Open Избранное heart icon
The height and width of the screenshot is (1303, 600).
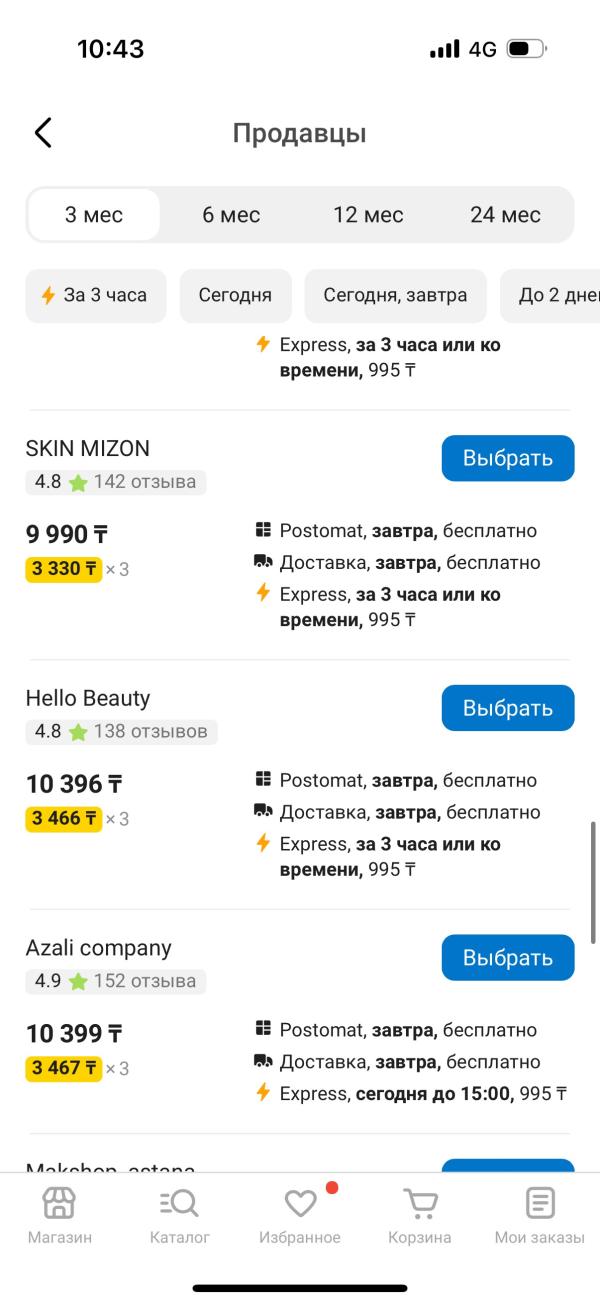[x=300, y=1203]
